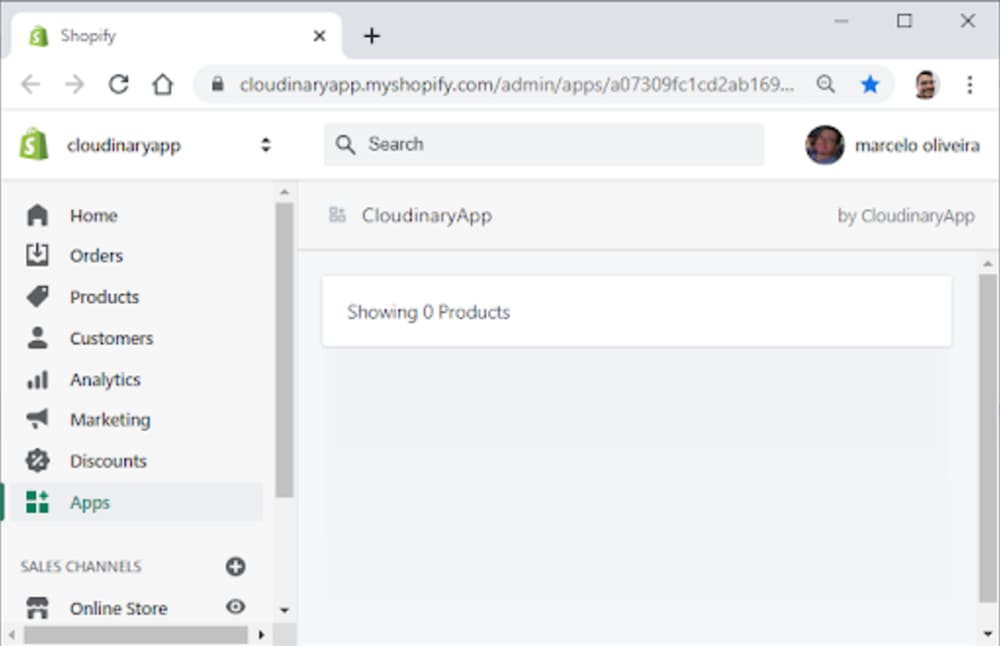The width and height of the screenshot is (1000, 646).
Task: Click the Search field
Action: (543, 144)
